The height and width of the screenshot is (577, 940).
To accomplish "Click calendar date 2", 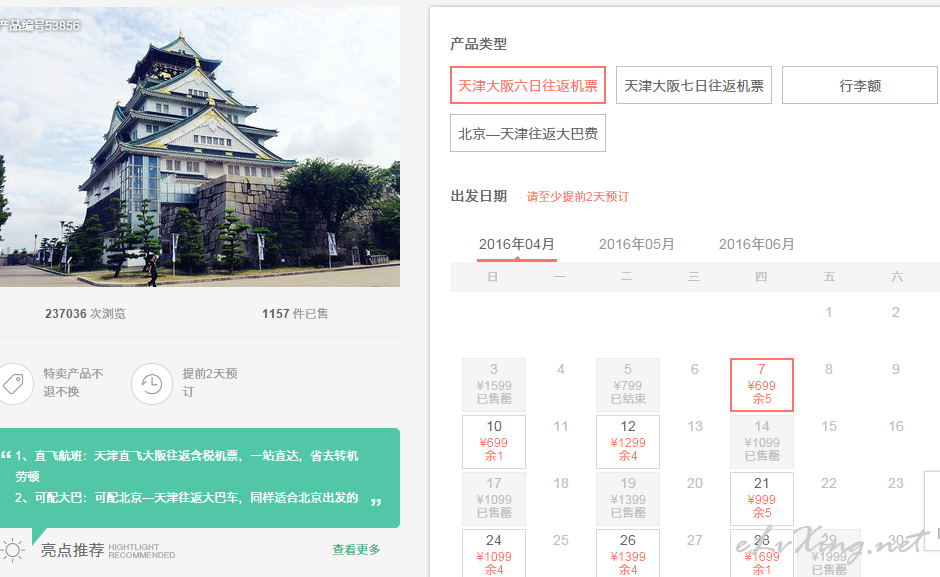I will coord(896,312).
